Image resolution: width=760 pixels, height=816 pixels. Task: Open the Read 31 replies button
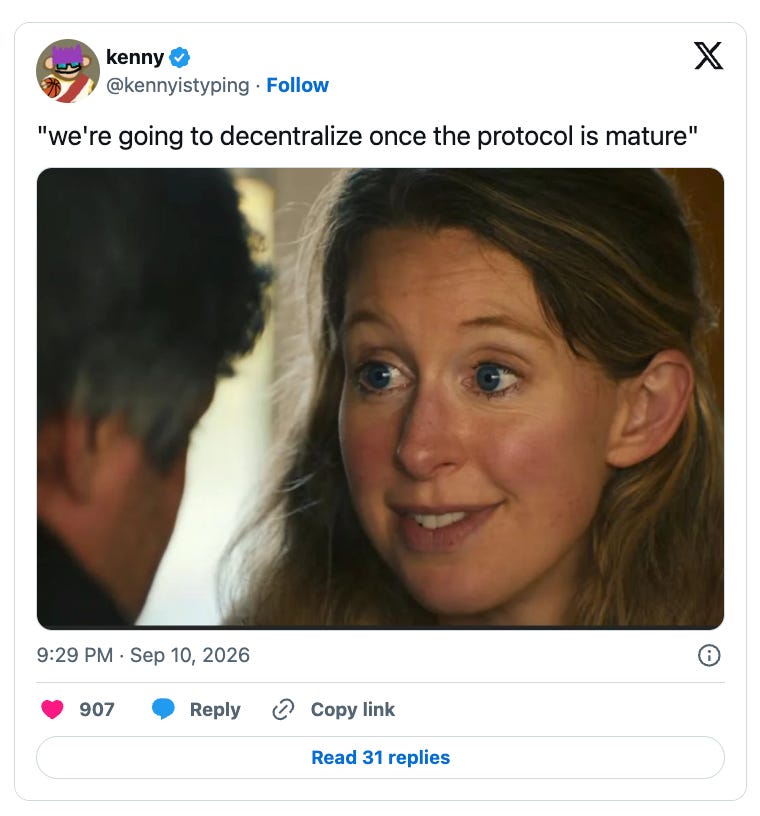point(380,757)
